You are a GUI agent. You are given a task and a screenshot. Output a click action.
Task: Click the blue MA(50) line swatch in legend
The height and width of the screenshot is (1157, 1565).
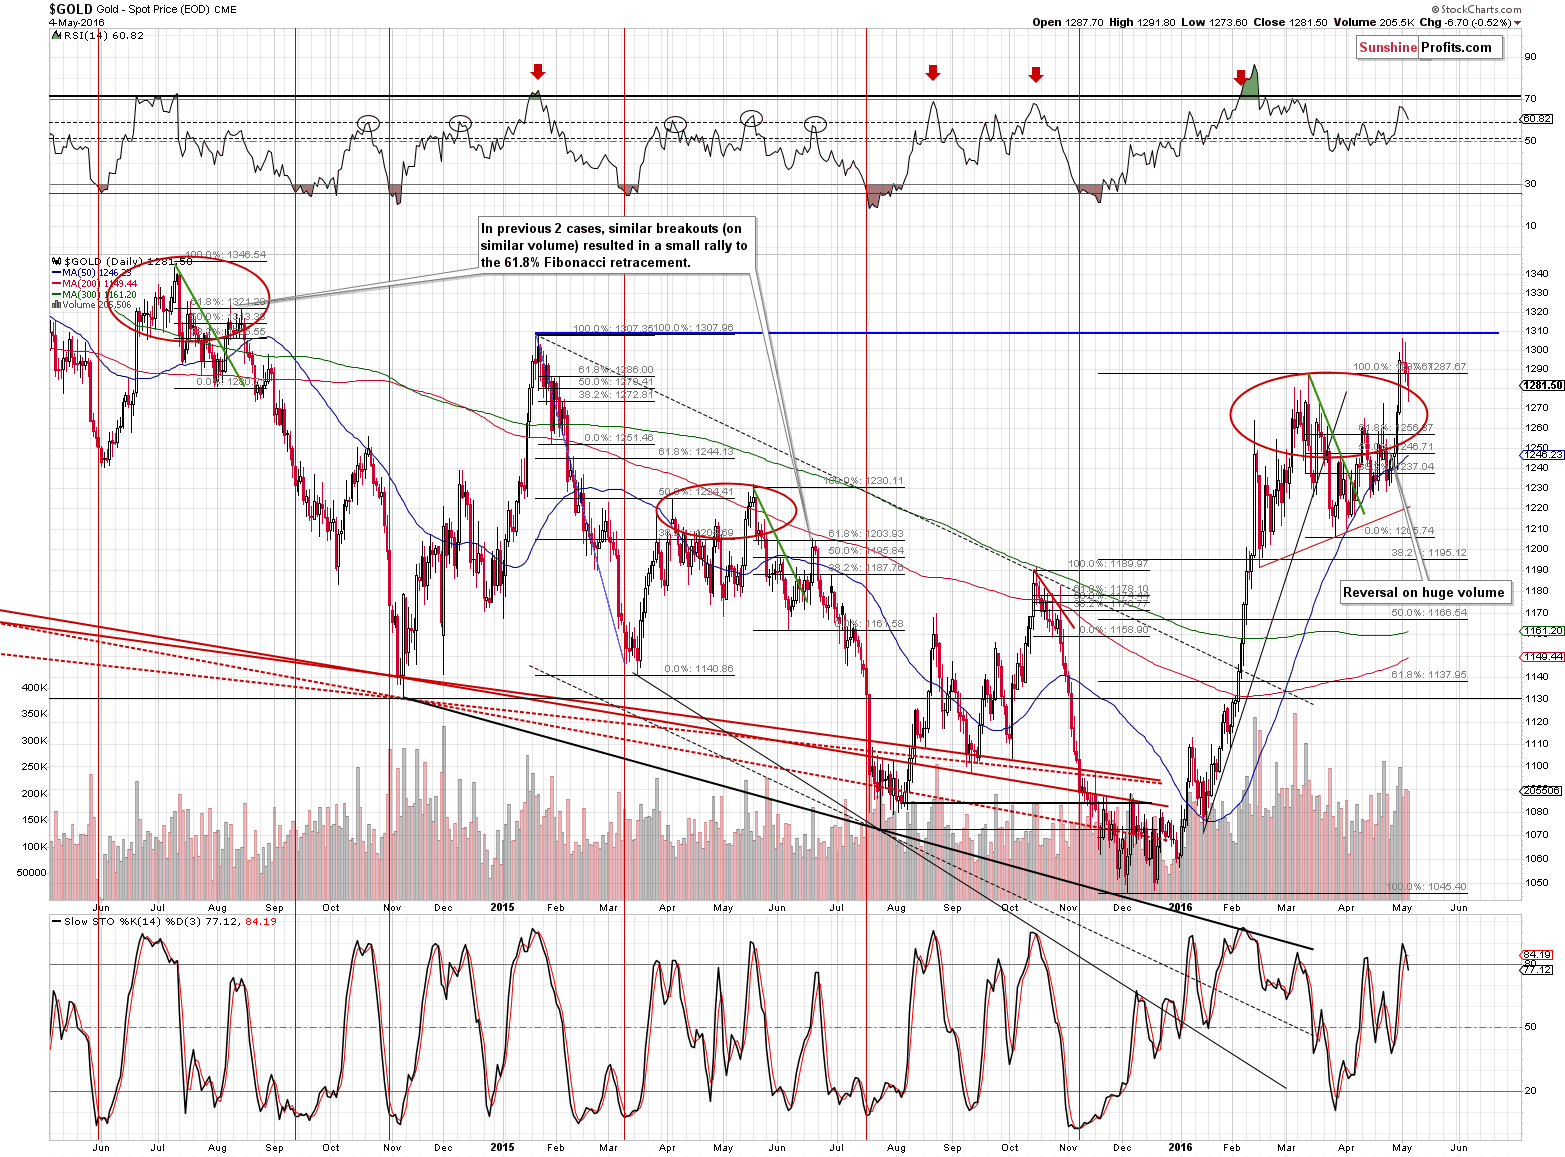[x=56, y=272]
